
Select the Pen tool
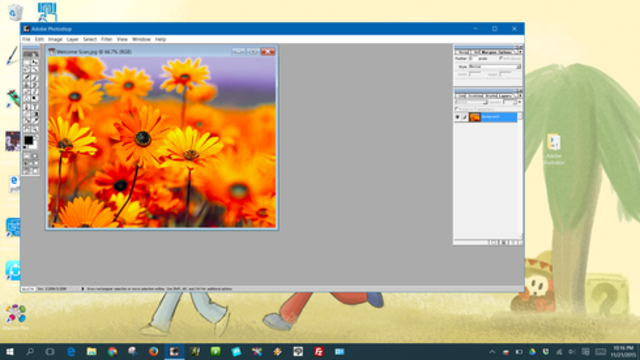point(27,107)
